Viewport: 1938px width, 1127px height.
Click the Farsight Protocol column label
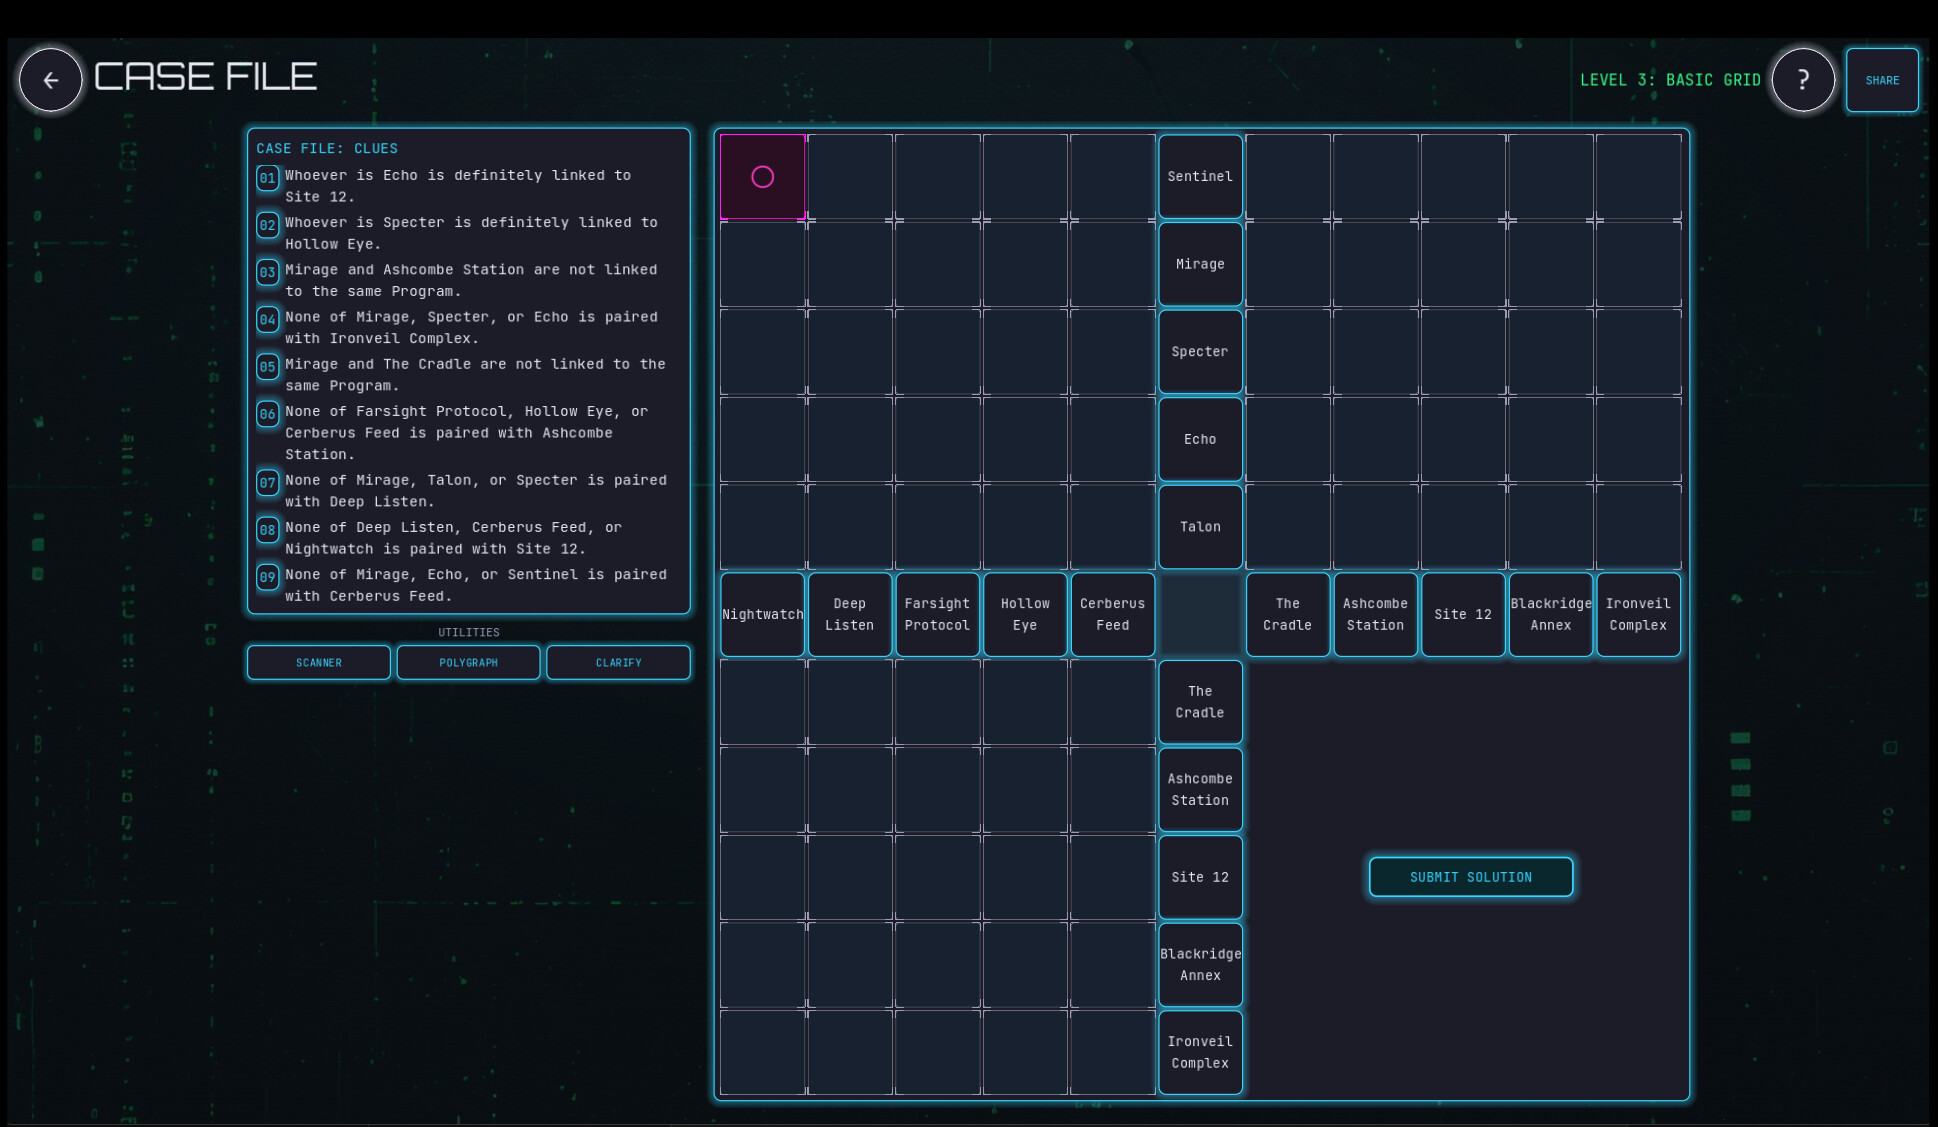[937, 614]
